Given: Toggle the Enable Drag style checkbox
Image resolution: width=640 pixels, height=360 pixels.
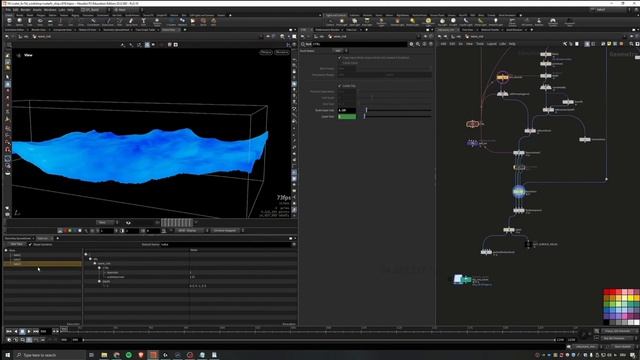Looking at the screenshot, I should pos(340,86).
